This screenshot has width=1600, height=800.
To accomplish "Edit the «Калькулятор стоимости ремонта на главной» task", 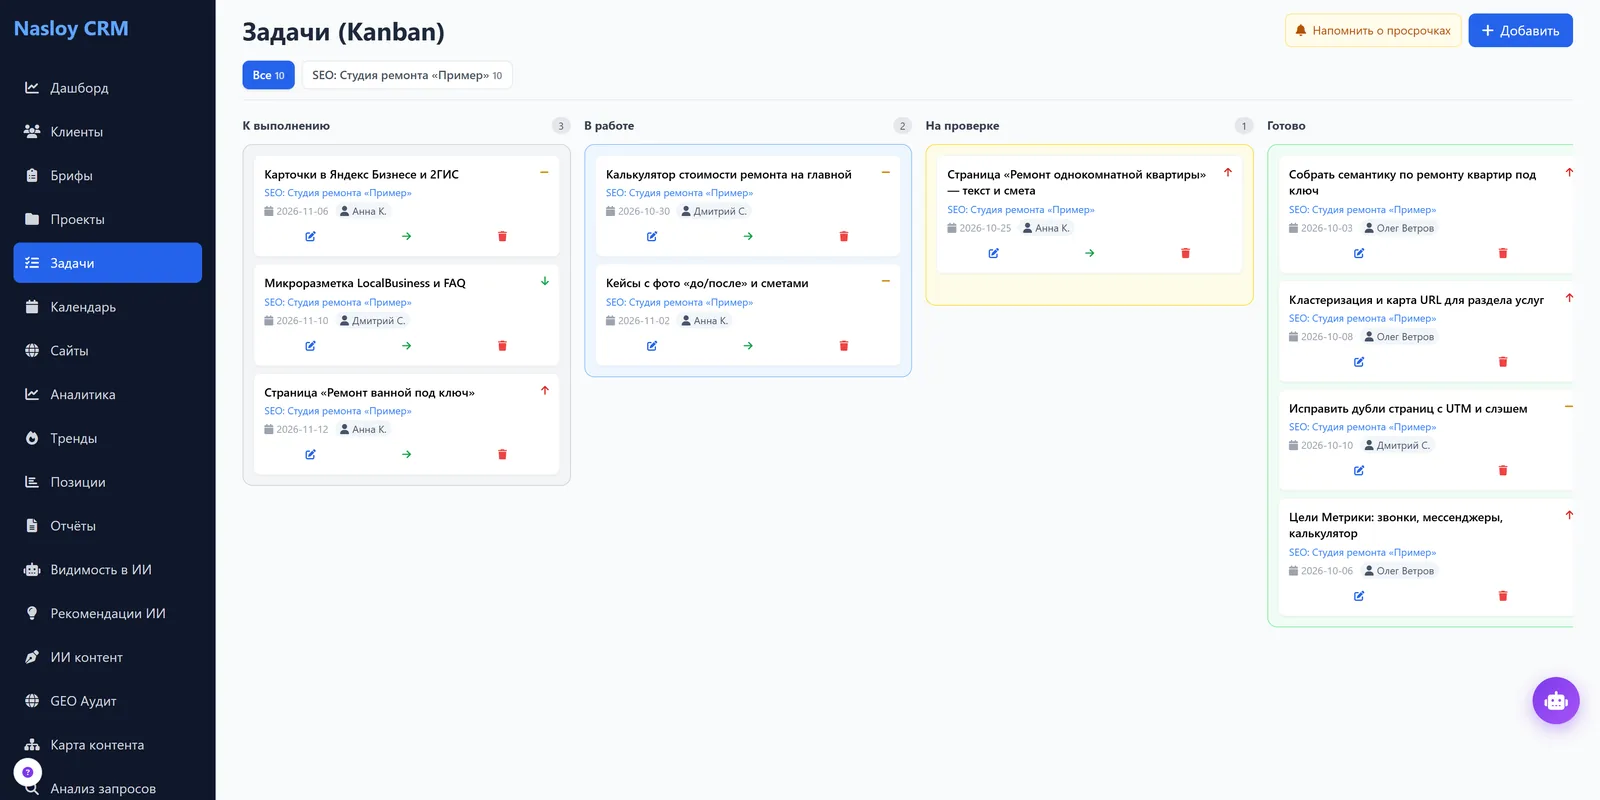I will tap(652, 237).
